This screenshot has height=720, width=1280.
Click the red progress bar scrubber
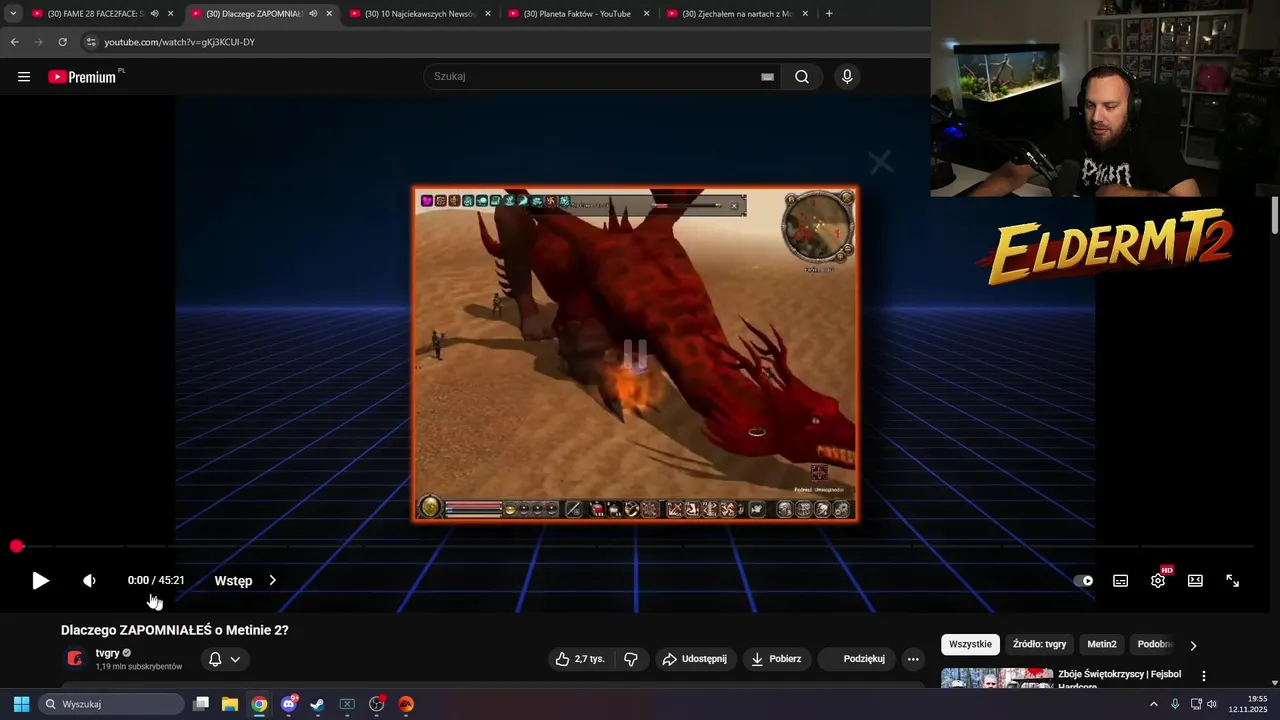click(x=16, y=546)
